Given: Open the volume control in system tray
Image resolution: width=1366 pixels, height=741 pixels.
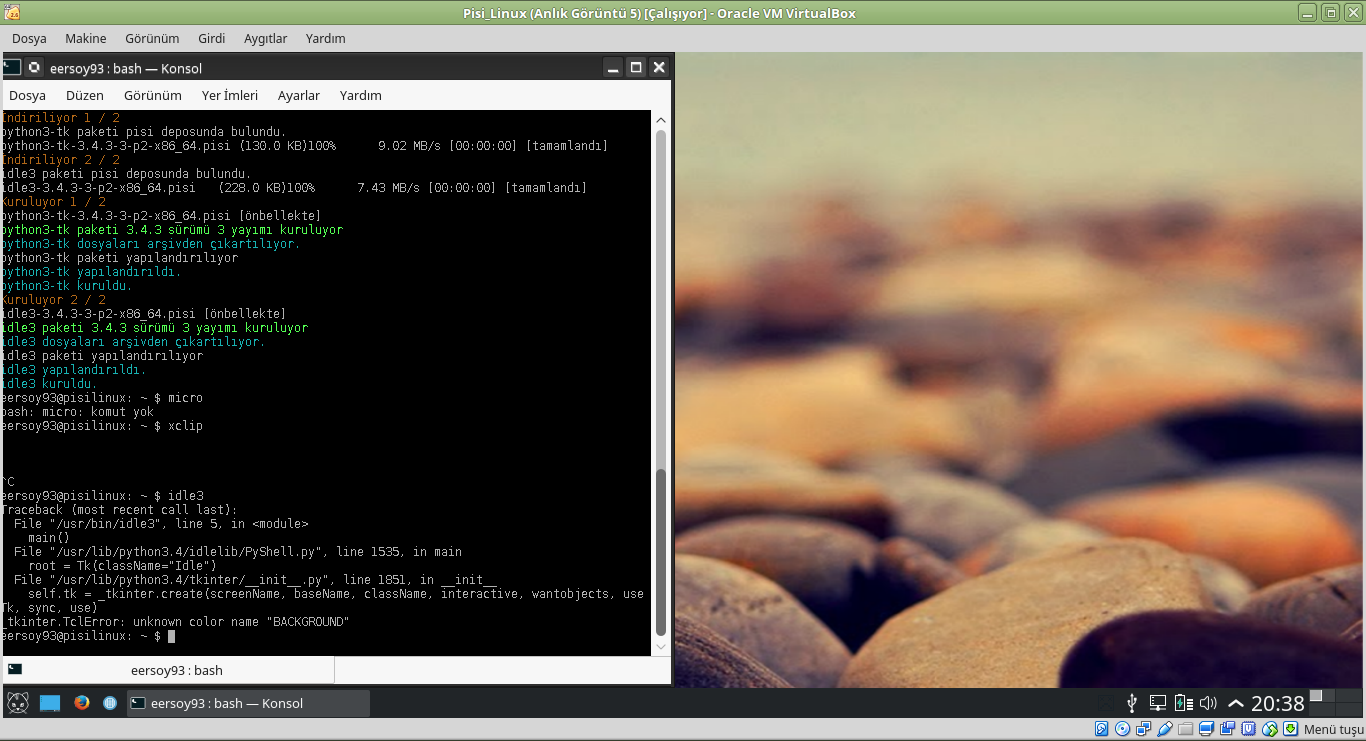Looking at the screenshot, I should click(x=1208, y=703).
